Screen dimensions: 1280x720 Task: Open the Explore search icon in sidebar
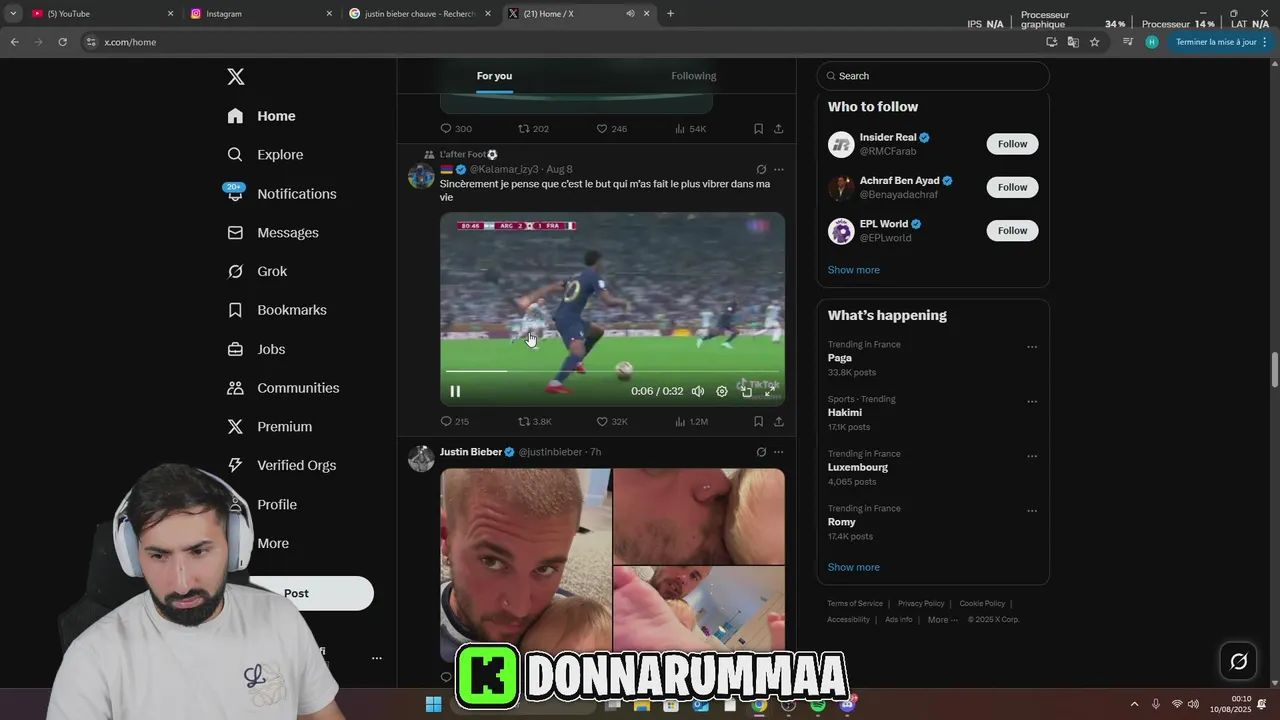click(235, 155)
